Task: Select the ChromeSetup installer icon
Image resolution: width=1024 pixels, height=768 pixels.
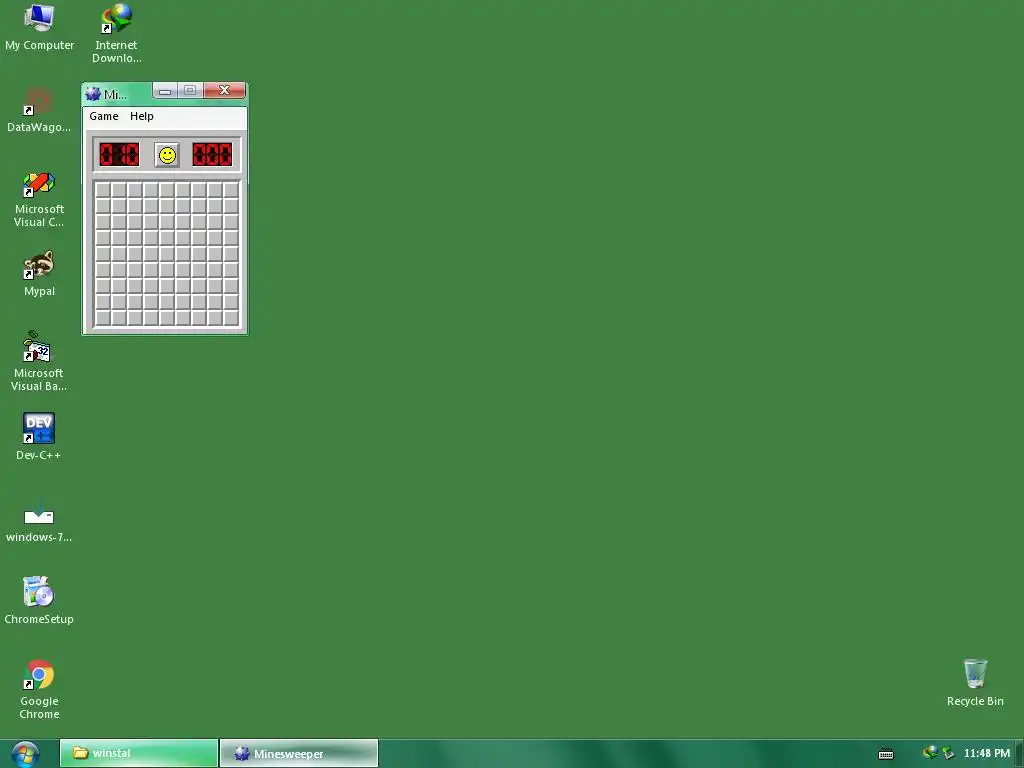Action: coord(39,600)
